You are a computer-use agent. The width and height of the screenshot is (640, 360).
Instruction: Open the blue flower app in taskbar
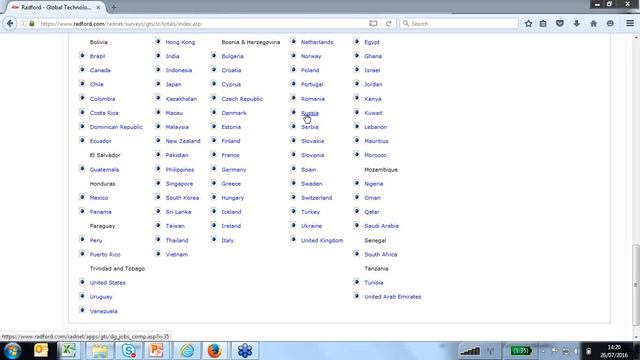245,351
